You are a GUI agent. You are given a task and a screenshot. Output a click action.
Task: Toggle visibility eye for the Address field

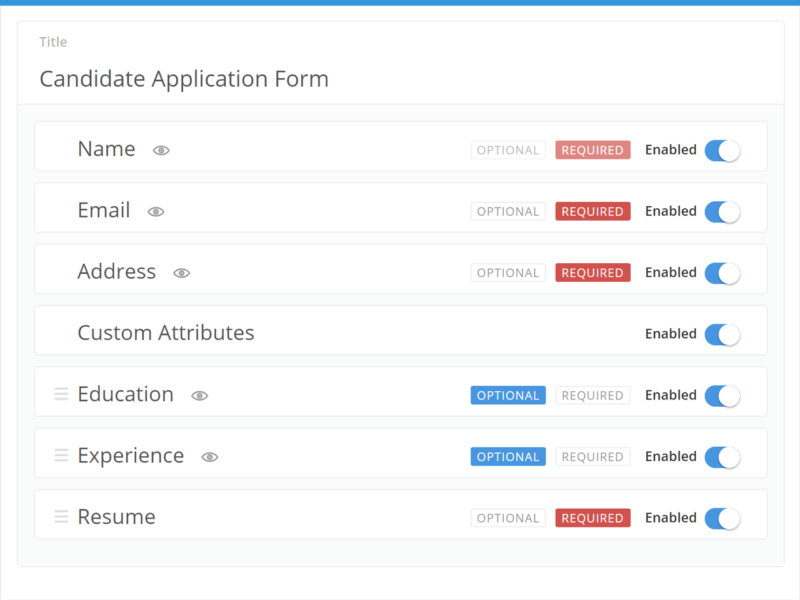tap(181, 272)
